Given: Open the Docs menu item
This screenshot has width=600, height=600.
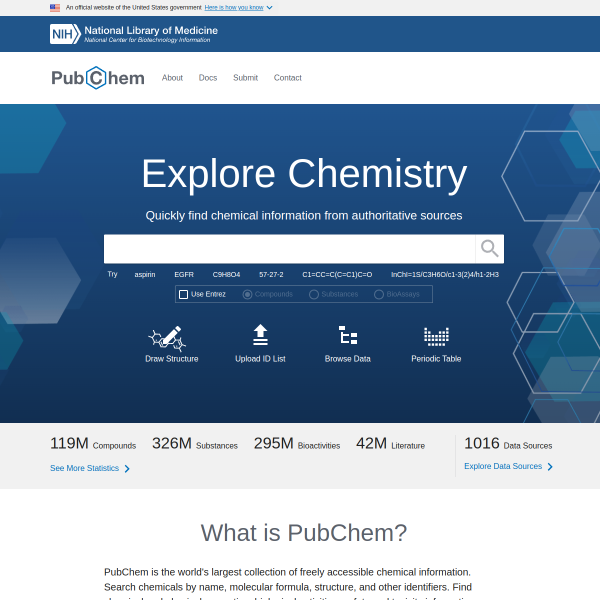Looking at the screenshot, I should pyautogui.click(x=208, y=78).
